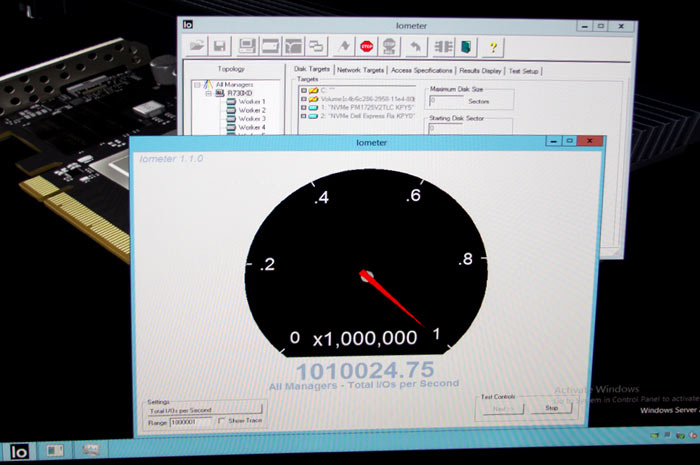Viewport: 700px width, 465px height.
Task: Start new network worker toolbar icon
Action: [x=293, y=46]
